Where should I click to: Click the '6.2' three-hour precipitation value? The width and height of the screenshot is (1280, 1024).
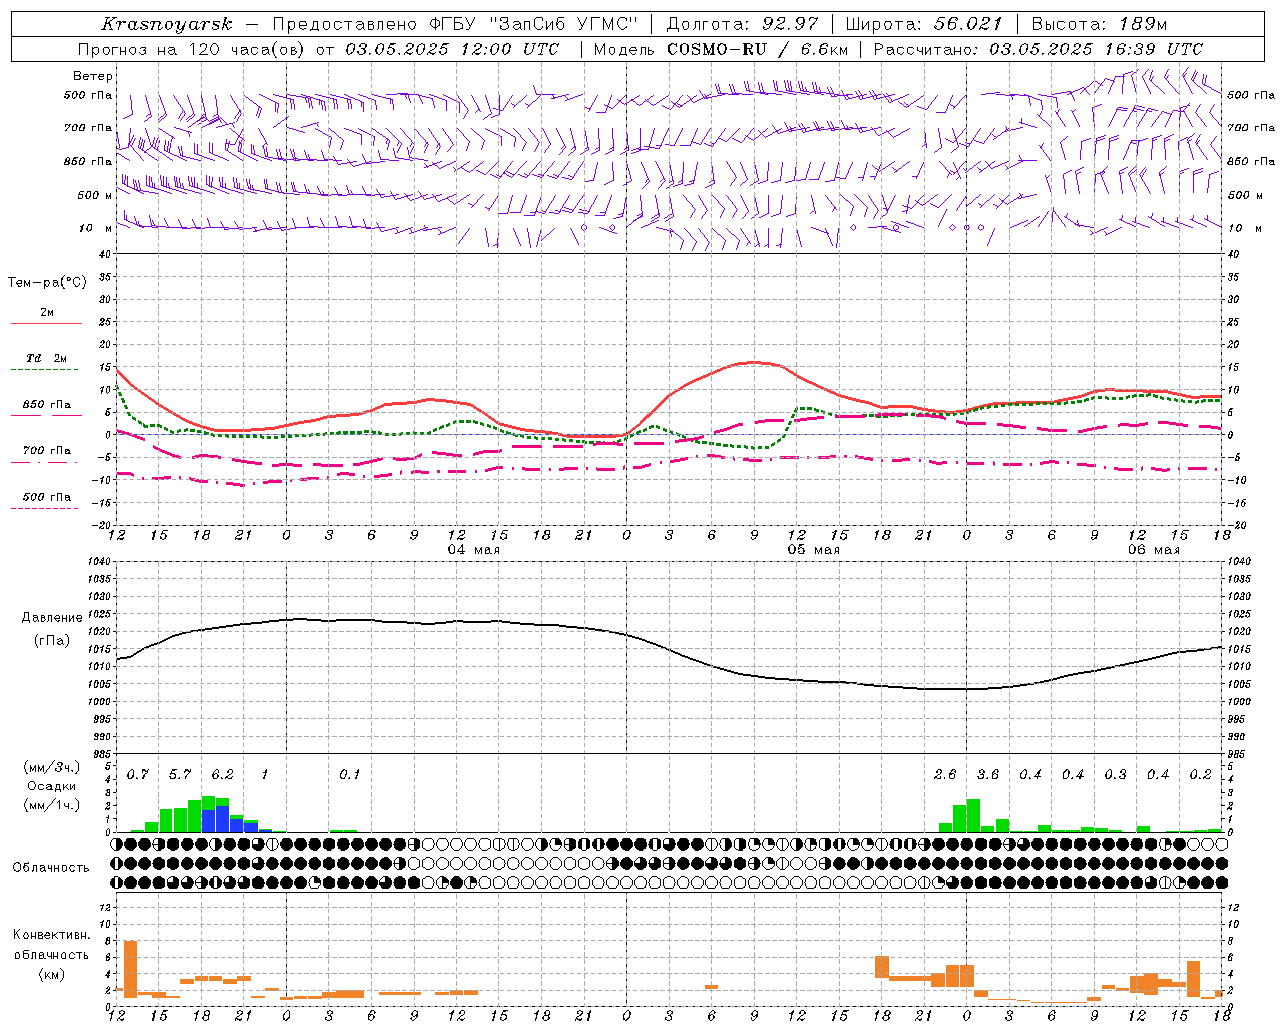(222, 774)
